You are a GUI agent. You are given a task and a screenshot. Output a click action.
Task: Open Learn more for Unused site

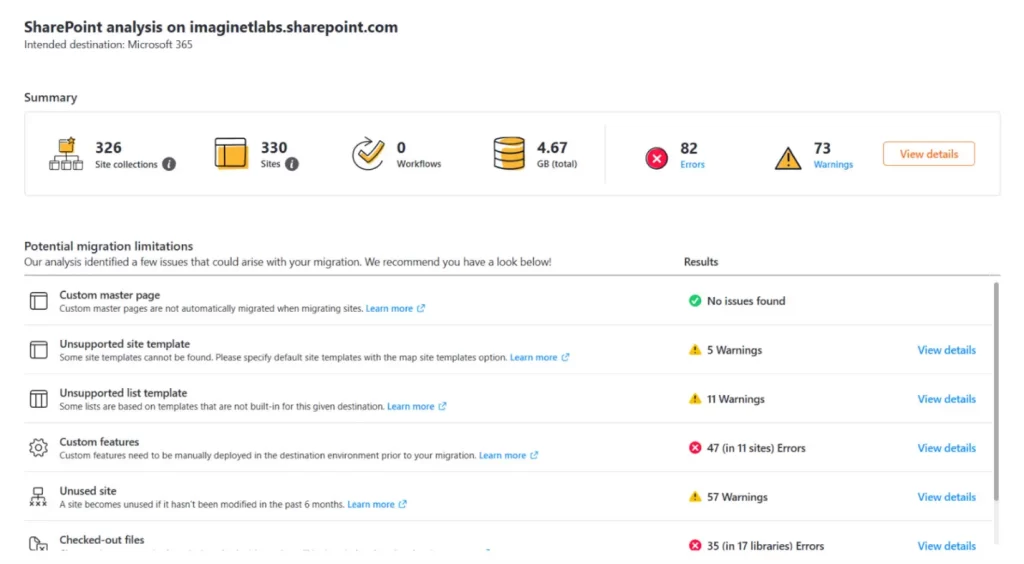pyautogui.click(x=371, y=504)
